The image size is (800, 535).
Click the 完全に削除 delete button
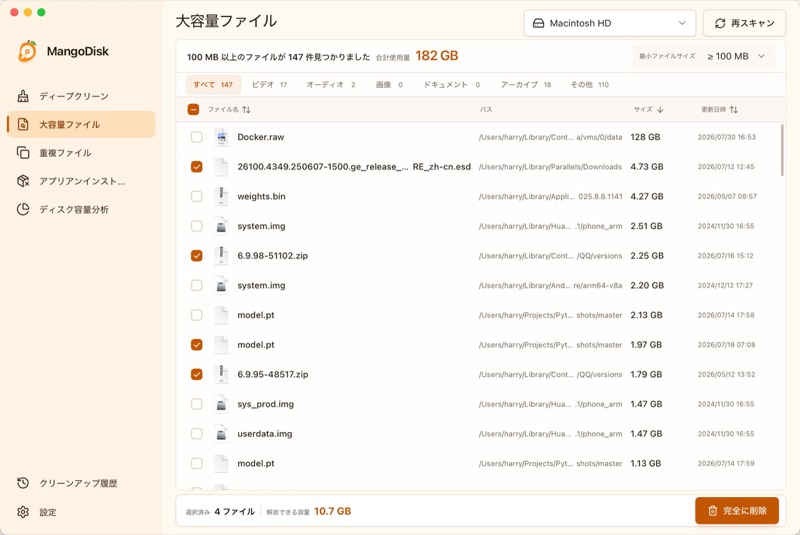737,511
